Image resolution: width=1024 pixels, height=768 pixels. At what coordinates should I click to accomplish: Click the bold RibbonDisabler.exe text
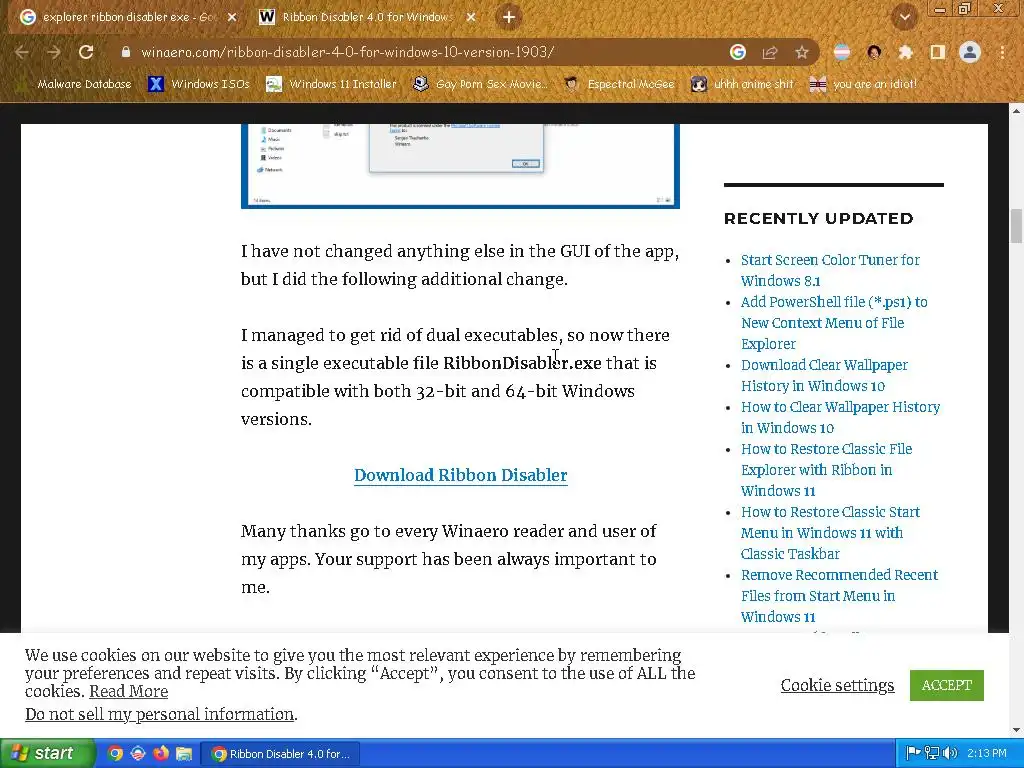click(522, 363)
